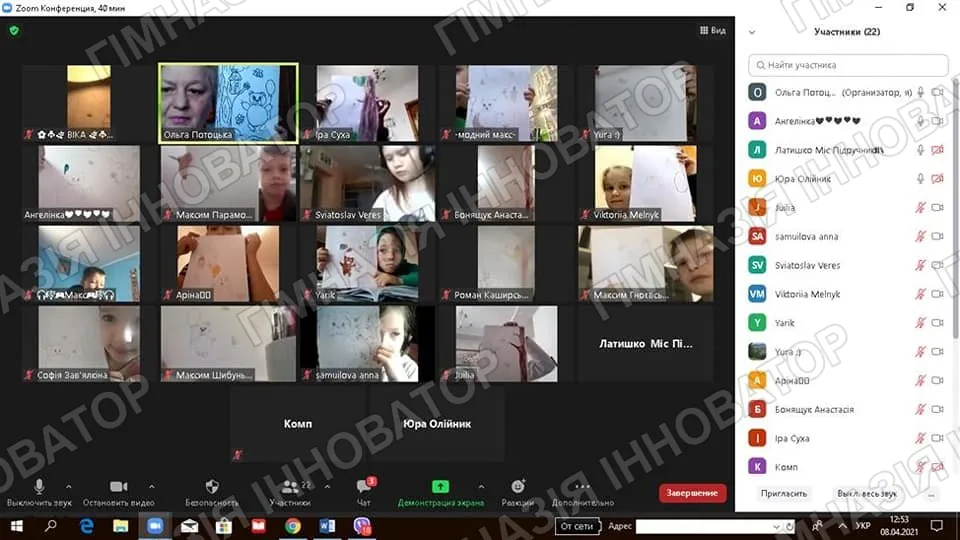The width and height of the screenshot is (960, 540).
Task: Toggle microphone for Ольга Потоцька in list
Action: (920, 92)
